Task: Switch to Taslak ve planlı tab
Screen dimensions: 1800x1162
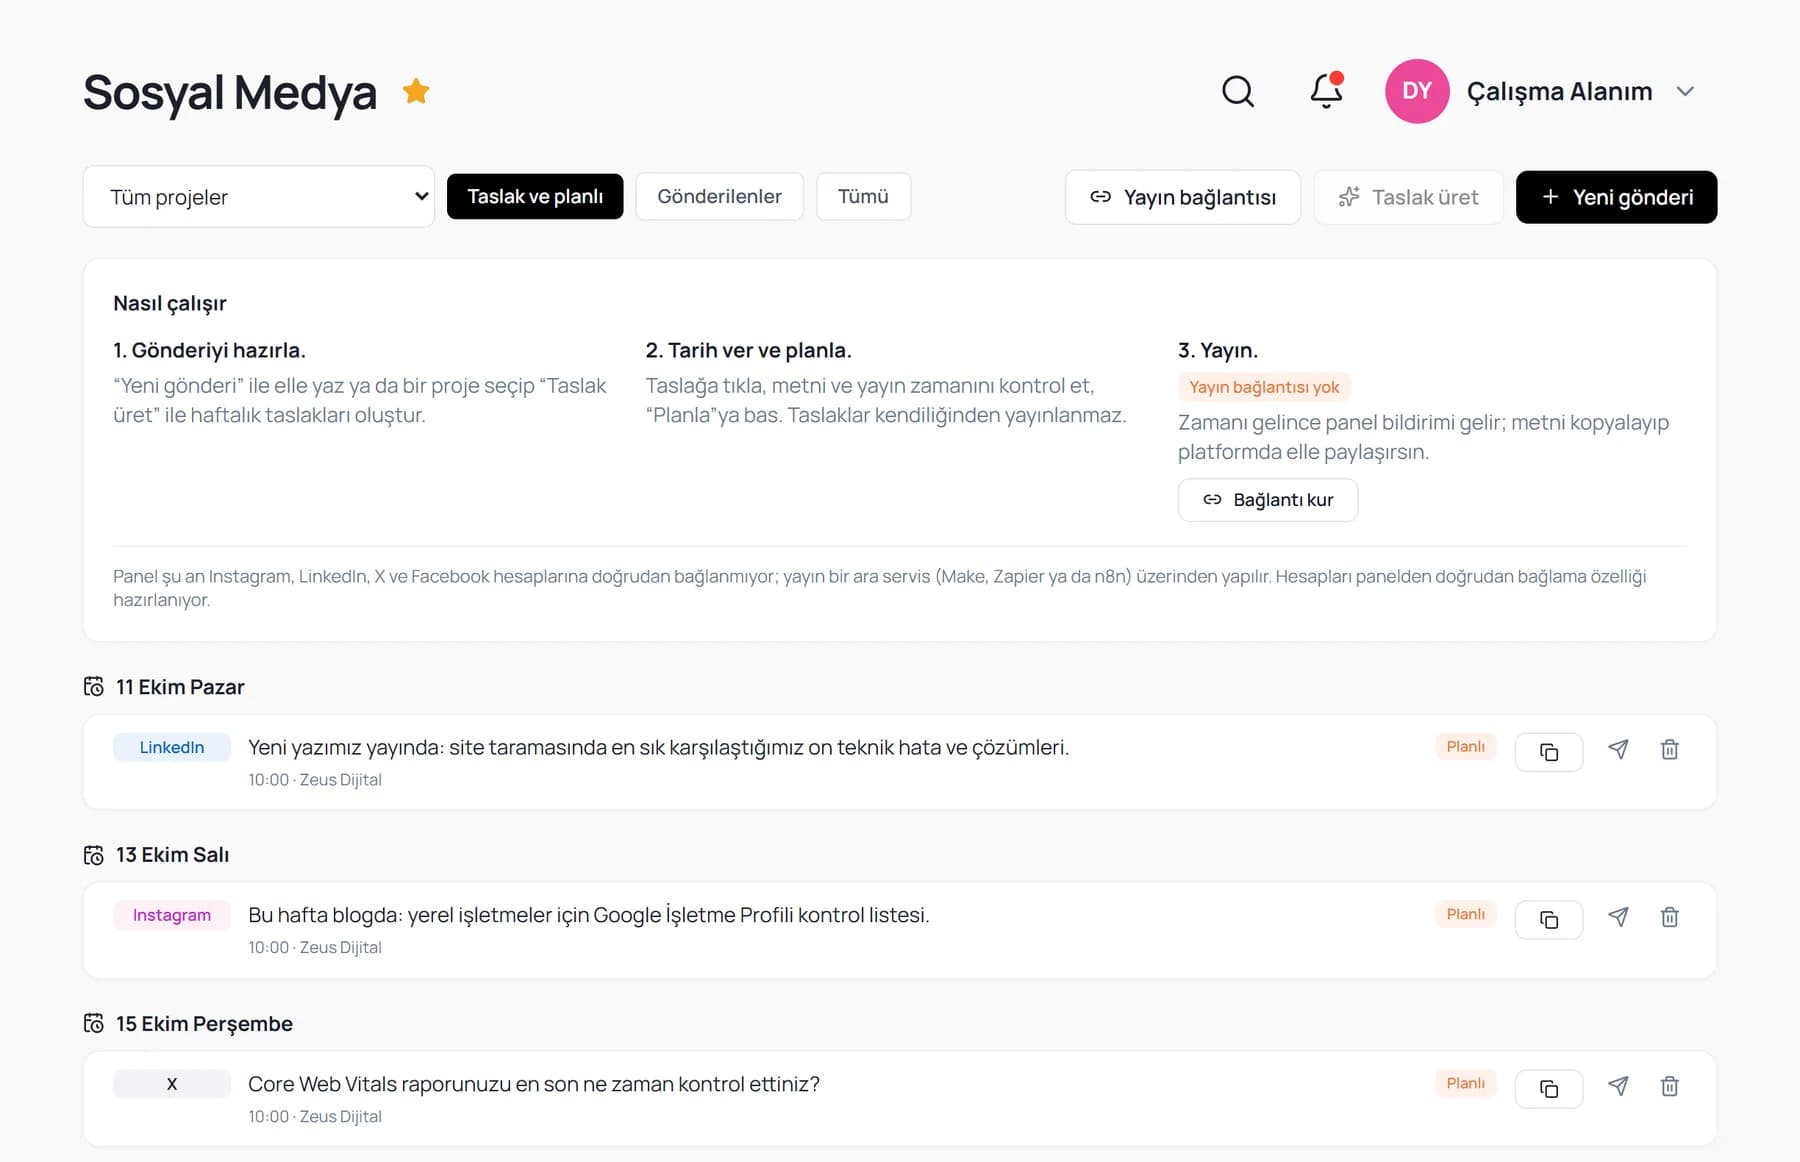Action: tap(535, 196)
